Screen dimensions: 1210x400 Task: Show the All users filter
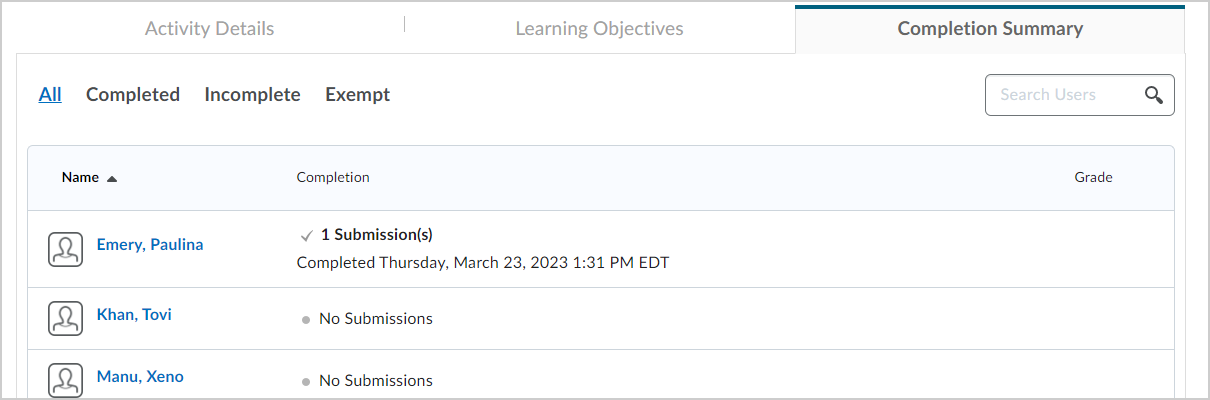[50, 95]
